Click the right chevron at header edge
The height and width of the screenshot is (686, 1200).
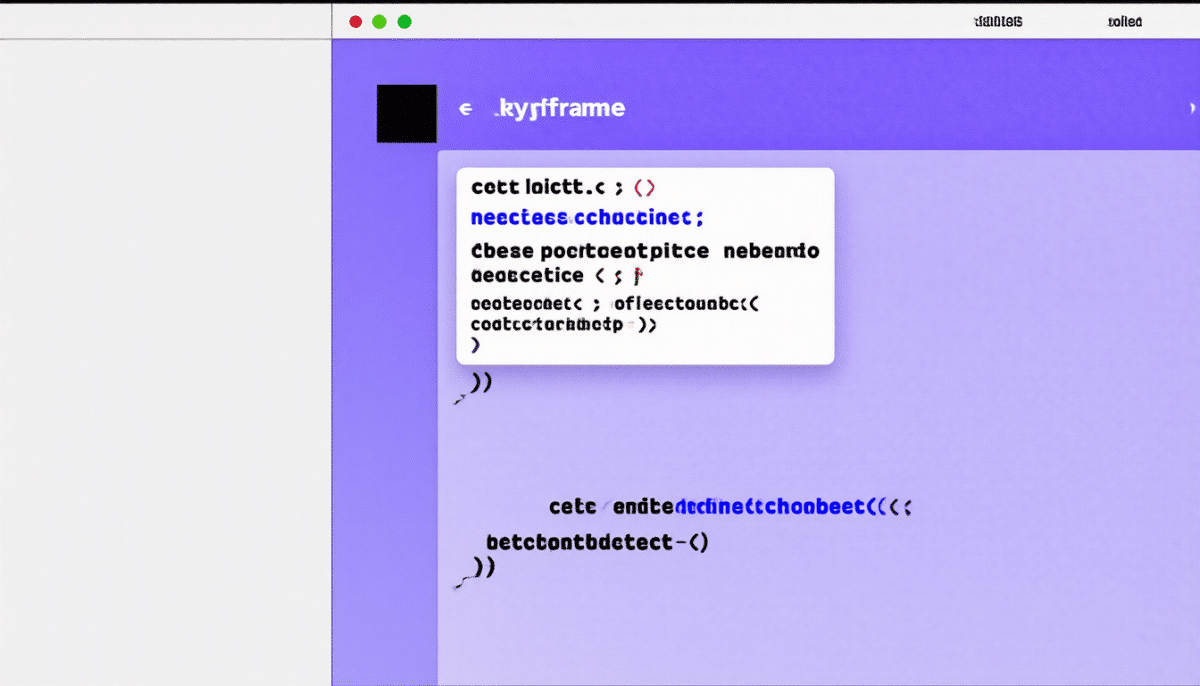point(1191,108)
